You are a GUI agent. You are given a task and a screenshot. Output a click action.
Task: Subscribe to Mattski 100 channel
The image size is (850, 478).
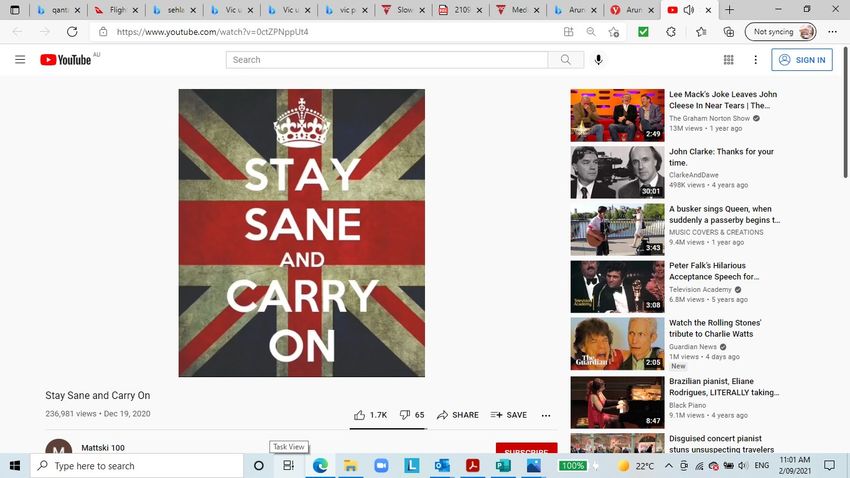point(526,448)
